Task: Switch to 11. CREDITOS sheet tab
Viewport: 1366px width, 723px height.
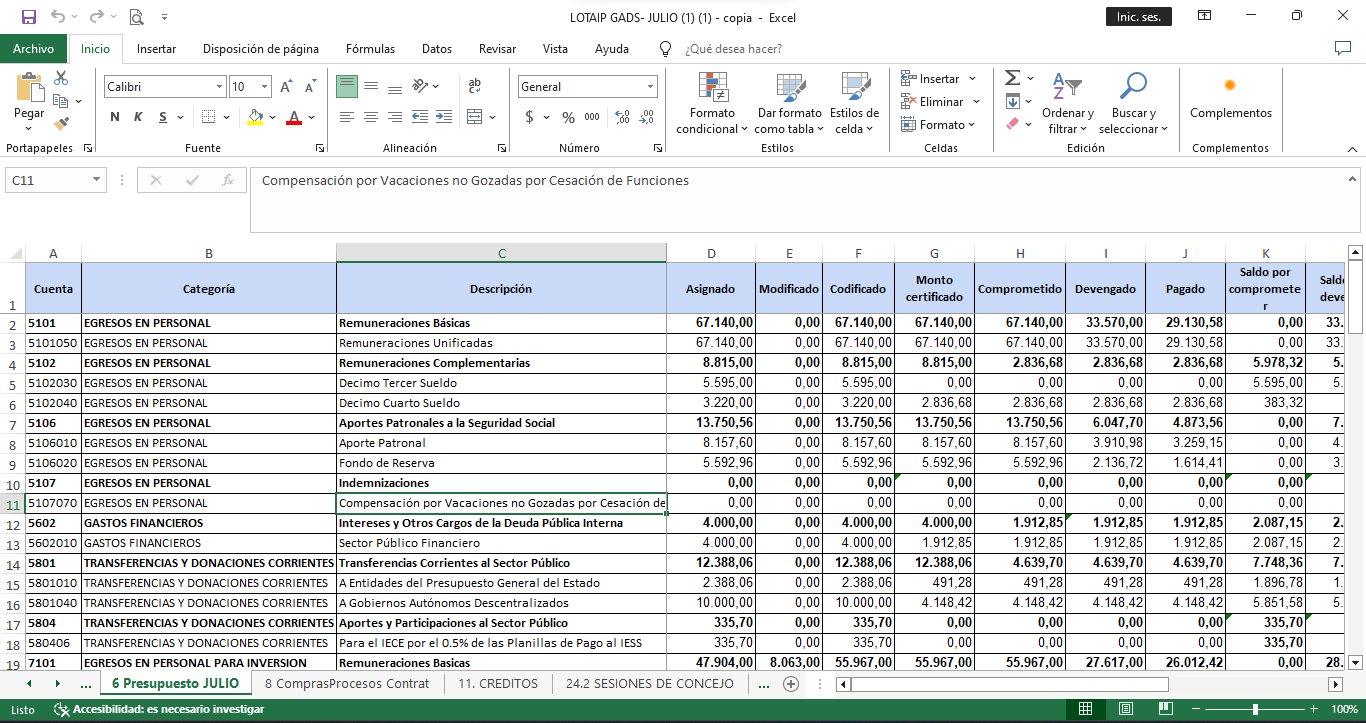Action: coord(498,684)
